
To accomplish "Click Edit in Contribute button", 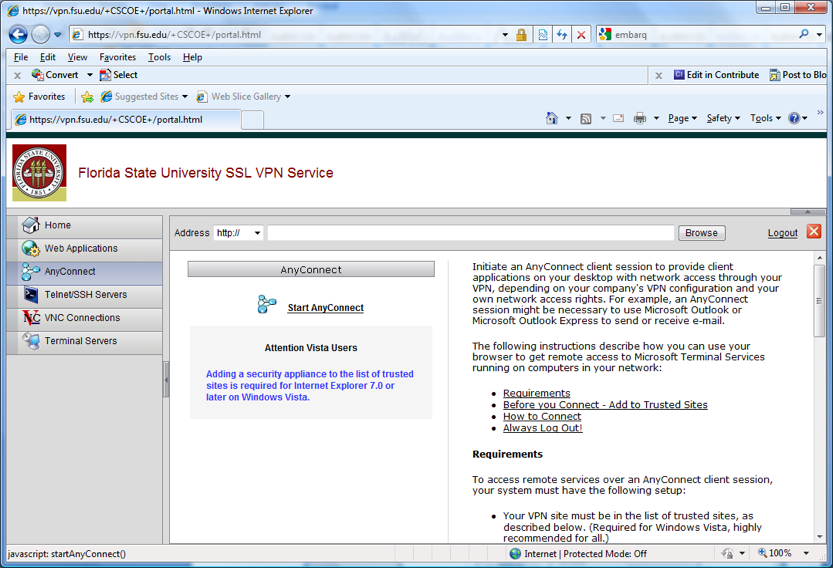I will click(716, 75).
